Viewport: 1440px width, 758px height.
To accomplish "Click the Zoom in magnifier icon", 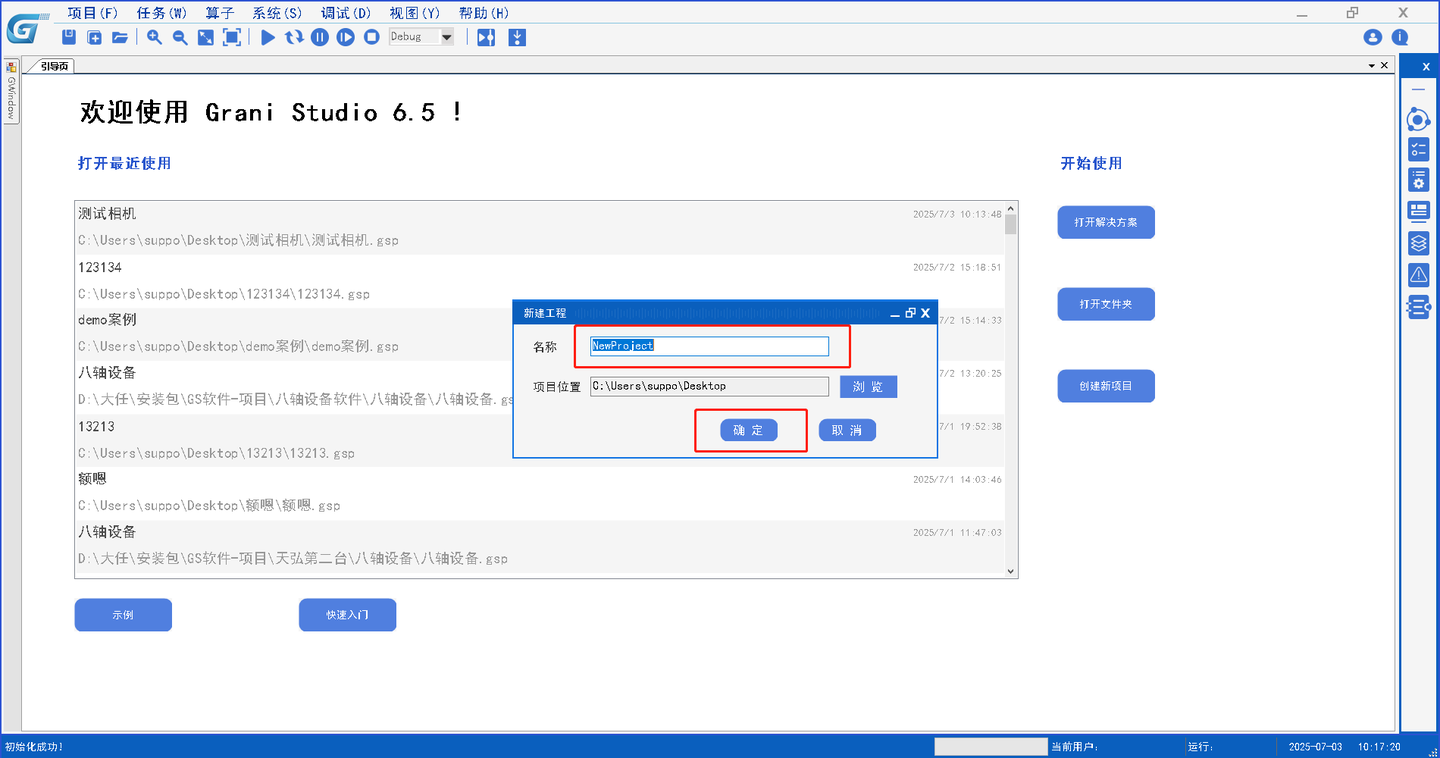I will pos(154,37).
